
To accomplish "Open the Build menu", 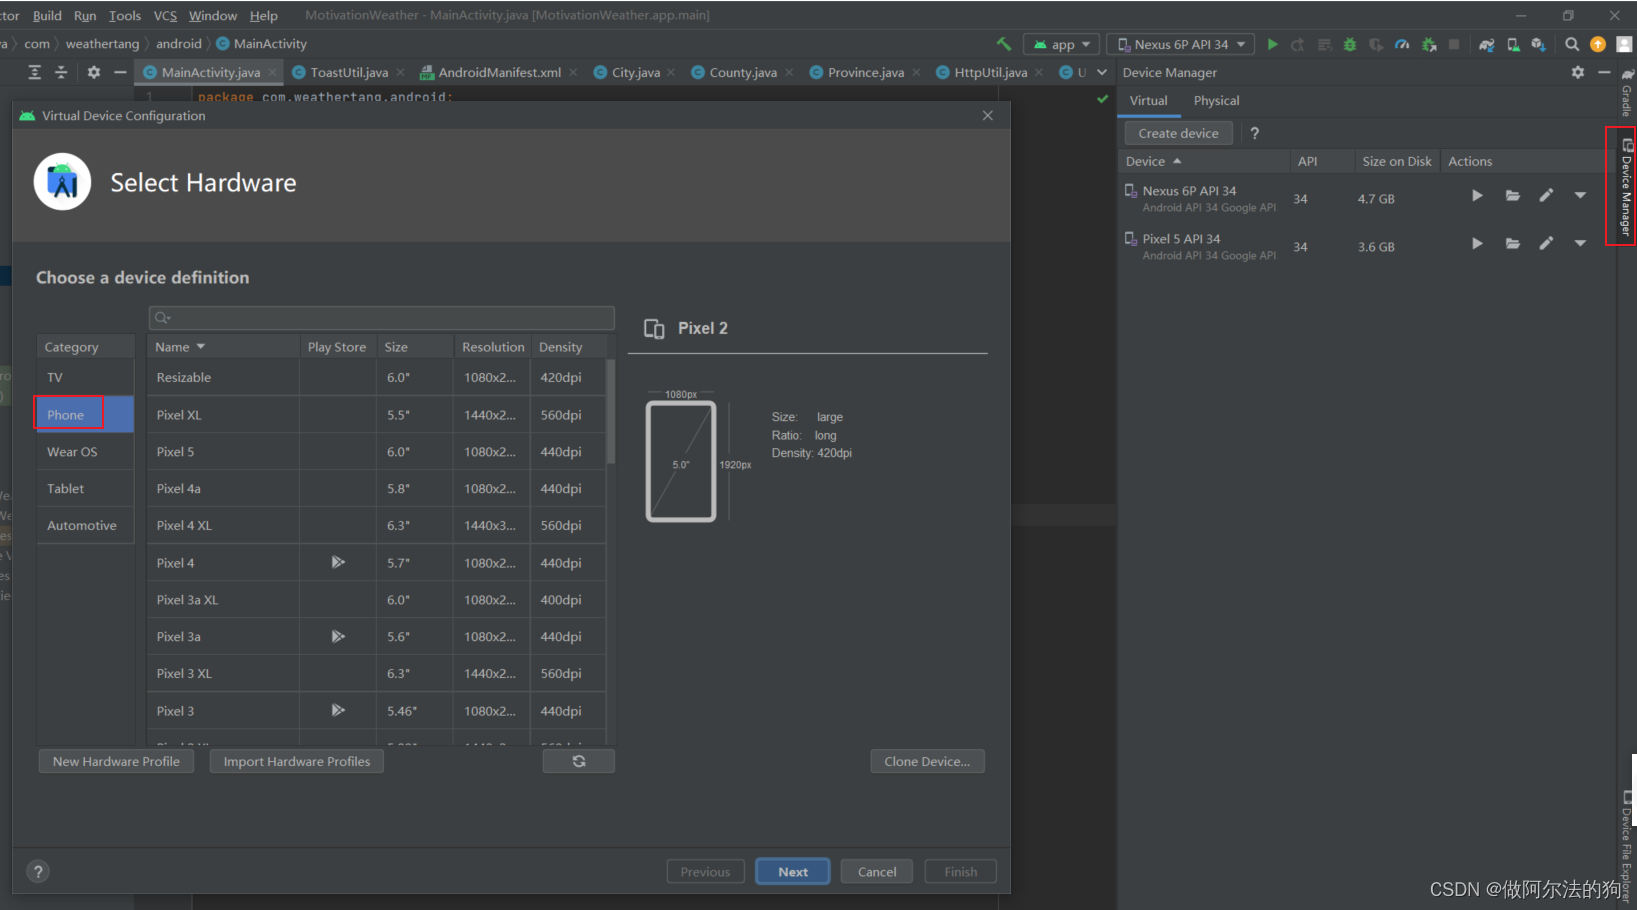I will 47,15.
